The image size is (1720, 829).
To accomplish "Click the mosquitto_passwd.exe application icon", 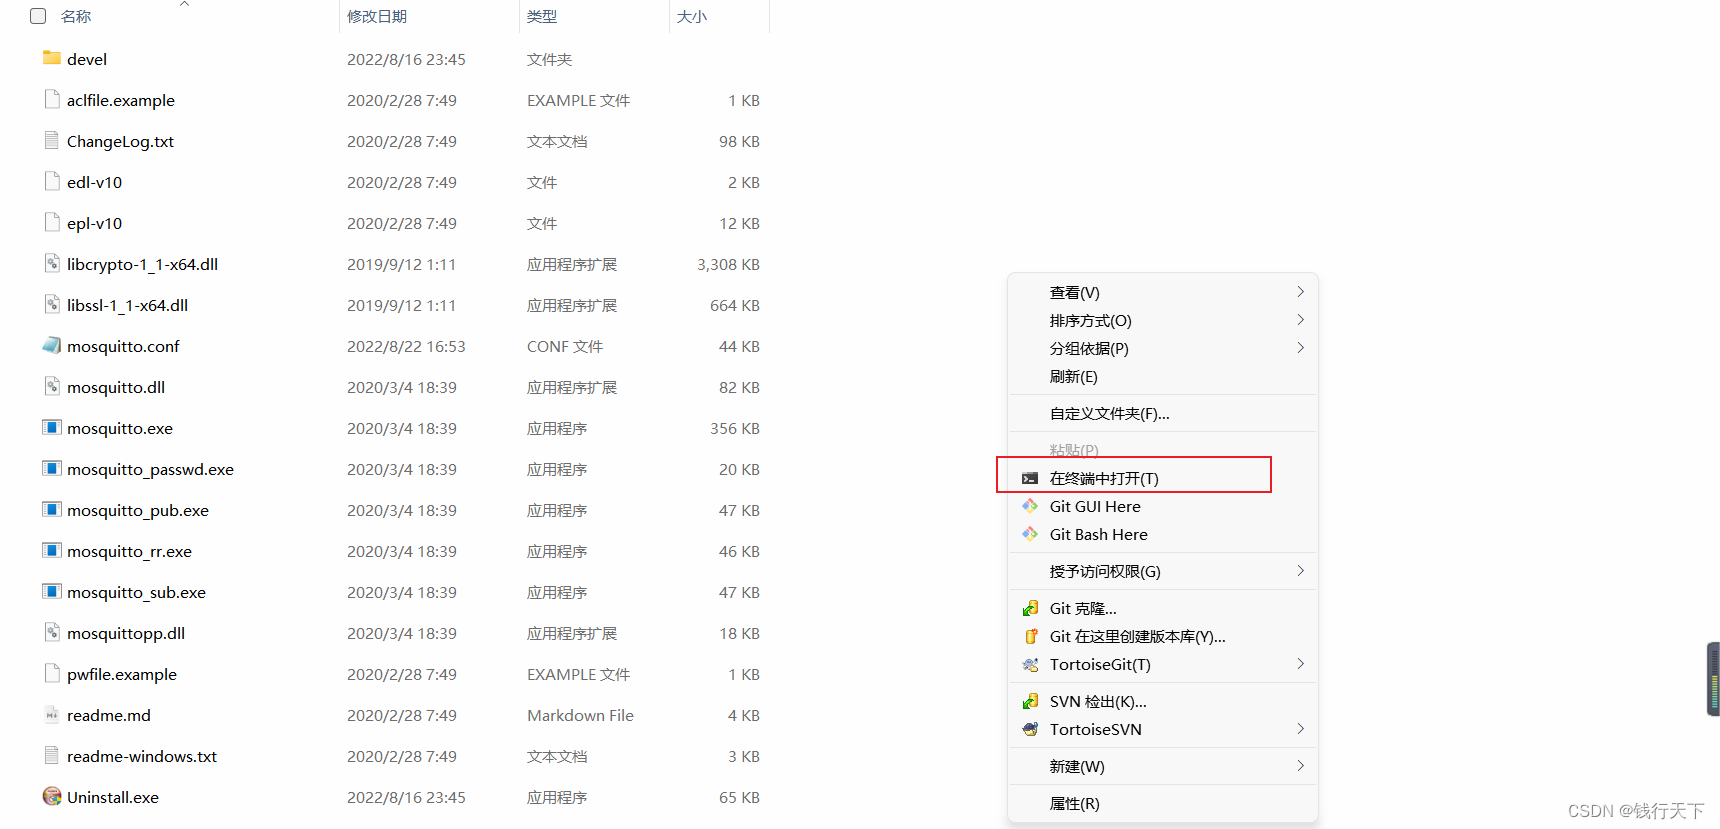I will click(x=52, y=468).
